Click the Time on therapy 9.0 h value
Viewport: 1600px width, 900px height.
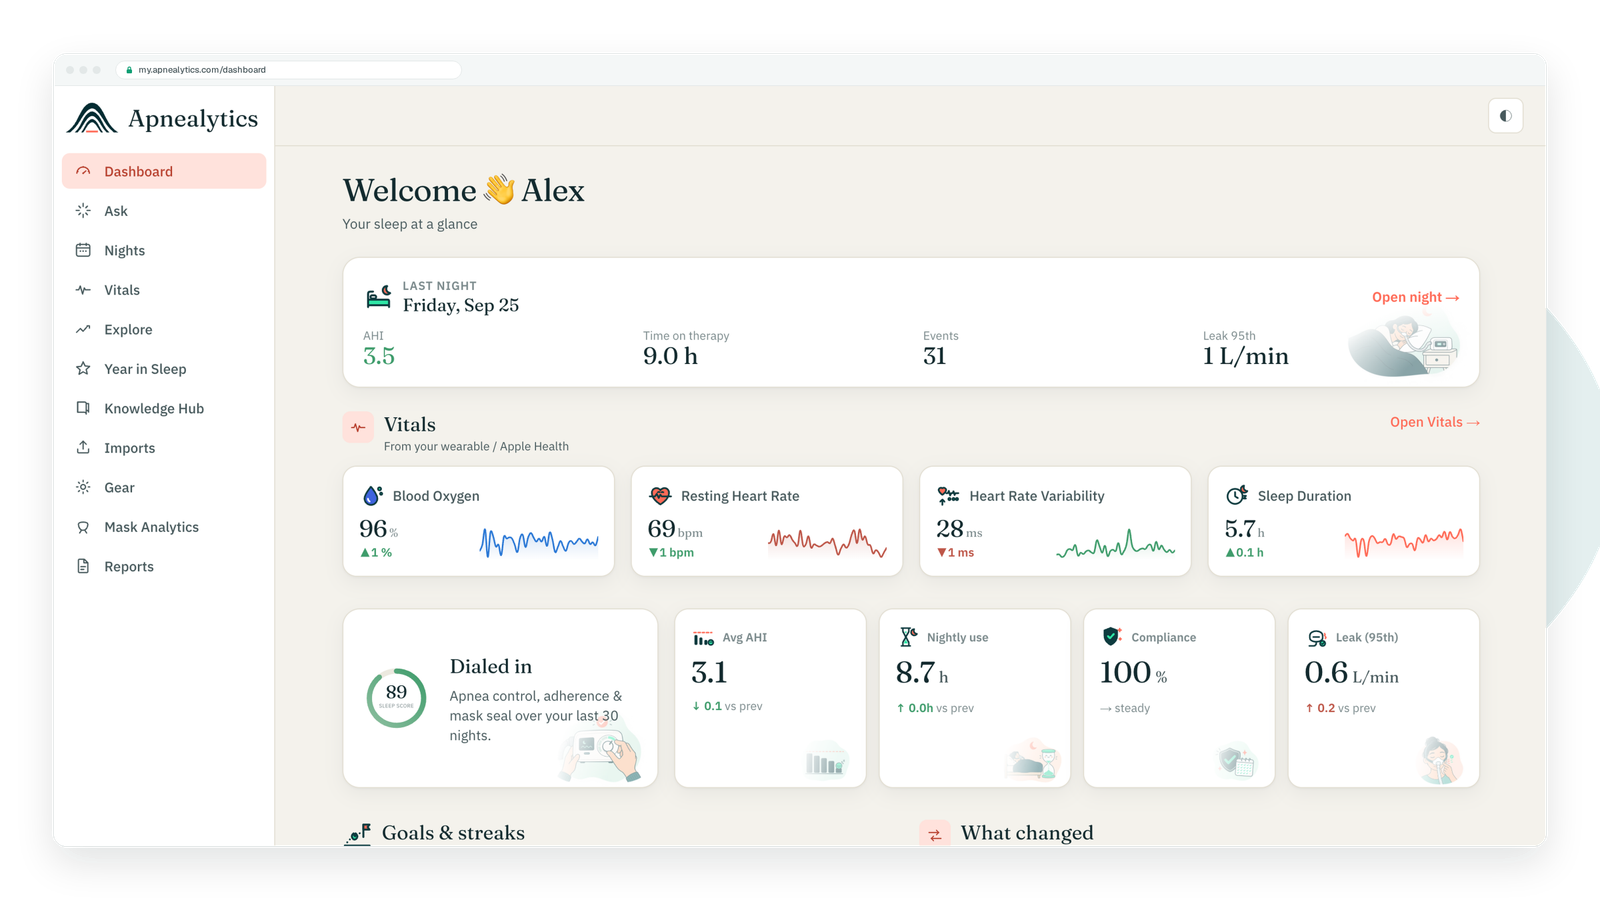tap(670, 356)
